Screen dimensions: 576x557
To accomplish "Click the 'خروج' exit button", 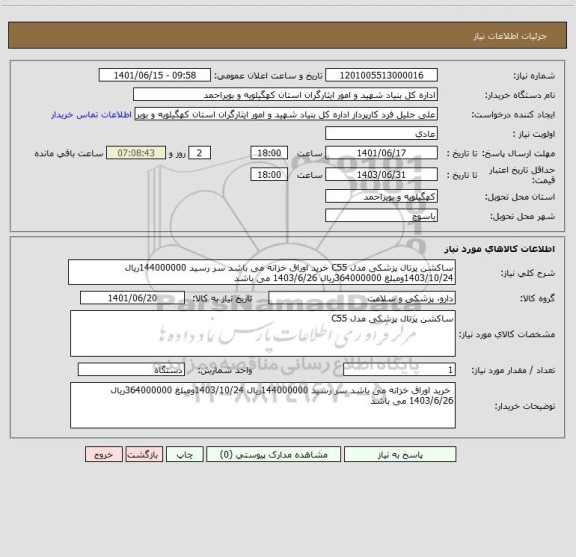I will 104,454.
